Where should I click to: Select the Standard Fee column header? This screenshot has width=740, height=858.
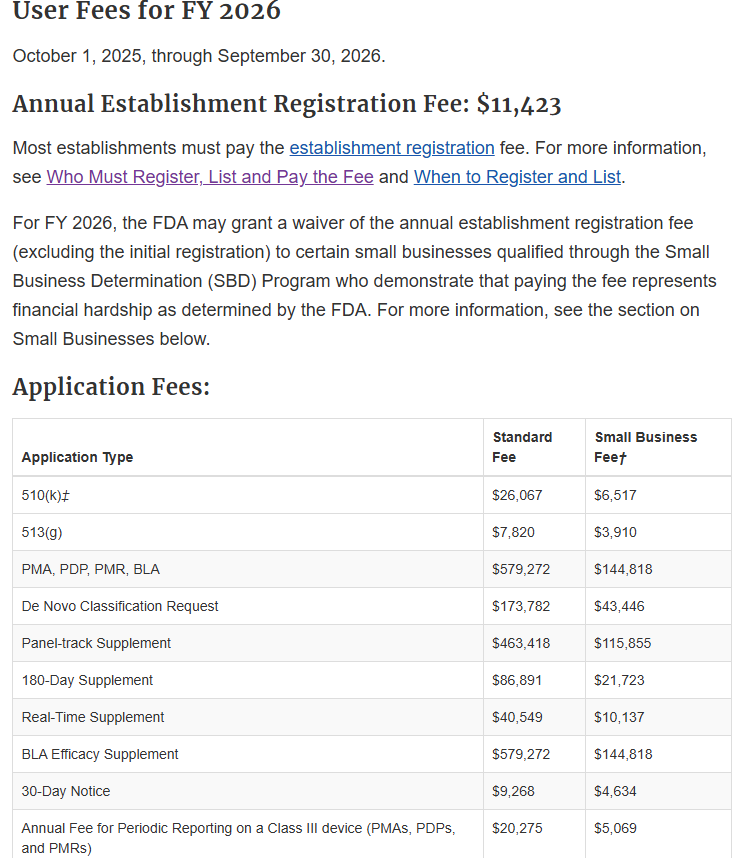(x=522, y=447)
